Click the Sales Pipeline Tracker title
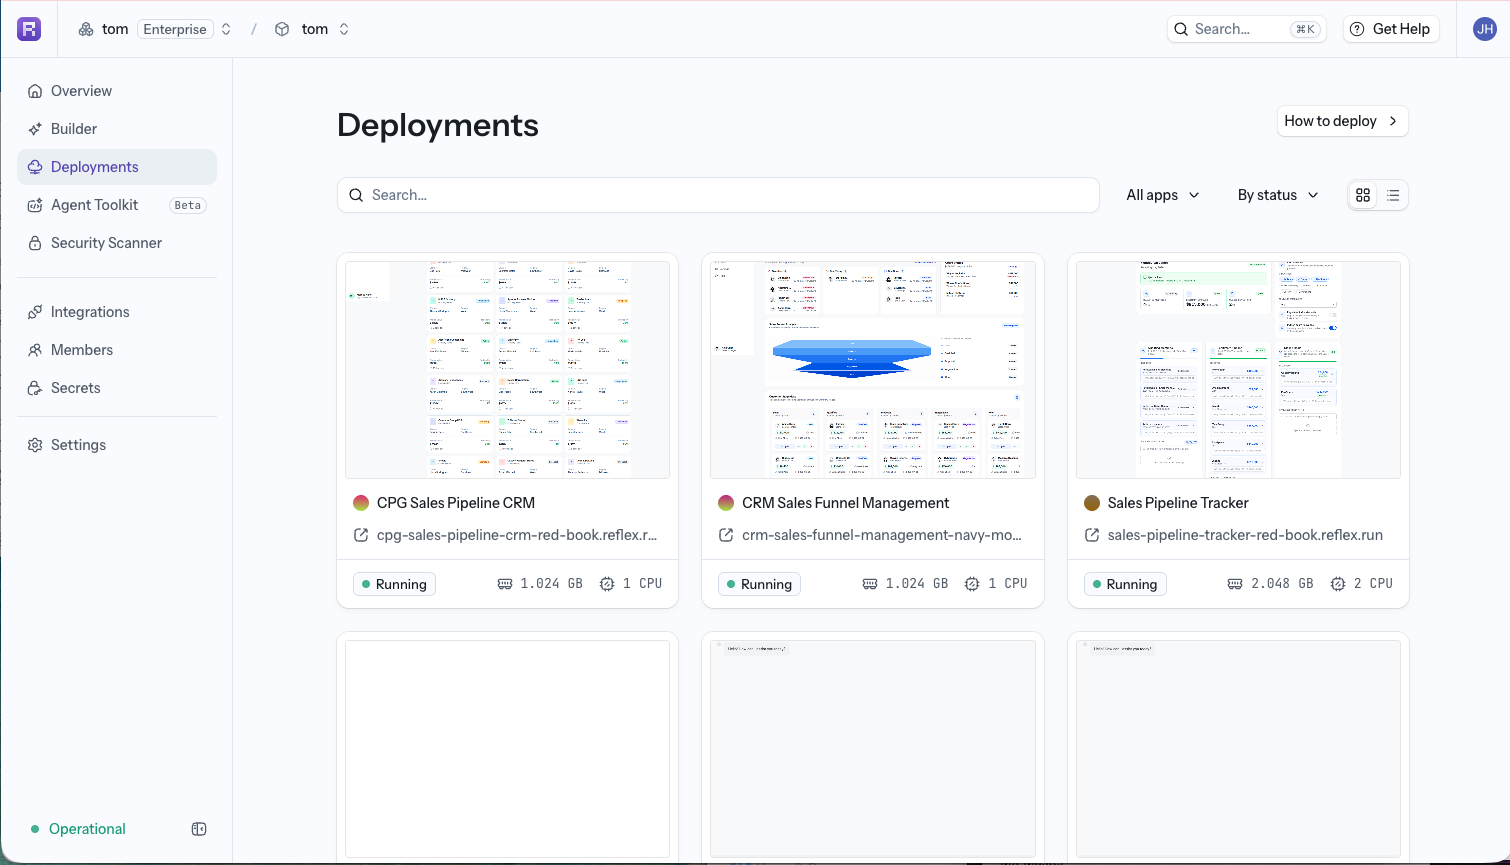Image resolution: width=1510 pixels, height=865 pixels. point(1178,503)
